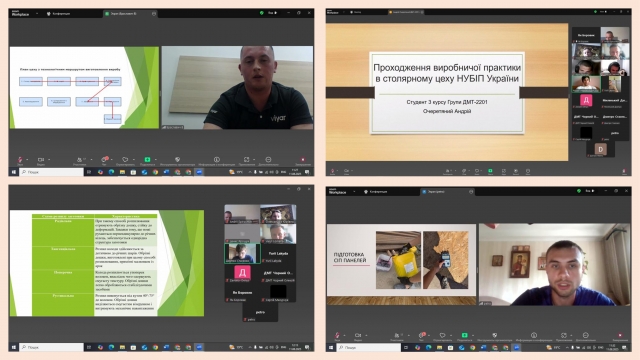Toggle microphone in the НУБІП title slide window
Screen dimensions: 640x360
pyautogui.click(x=333, y=171)
